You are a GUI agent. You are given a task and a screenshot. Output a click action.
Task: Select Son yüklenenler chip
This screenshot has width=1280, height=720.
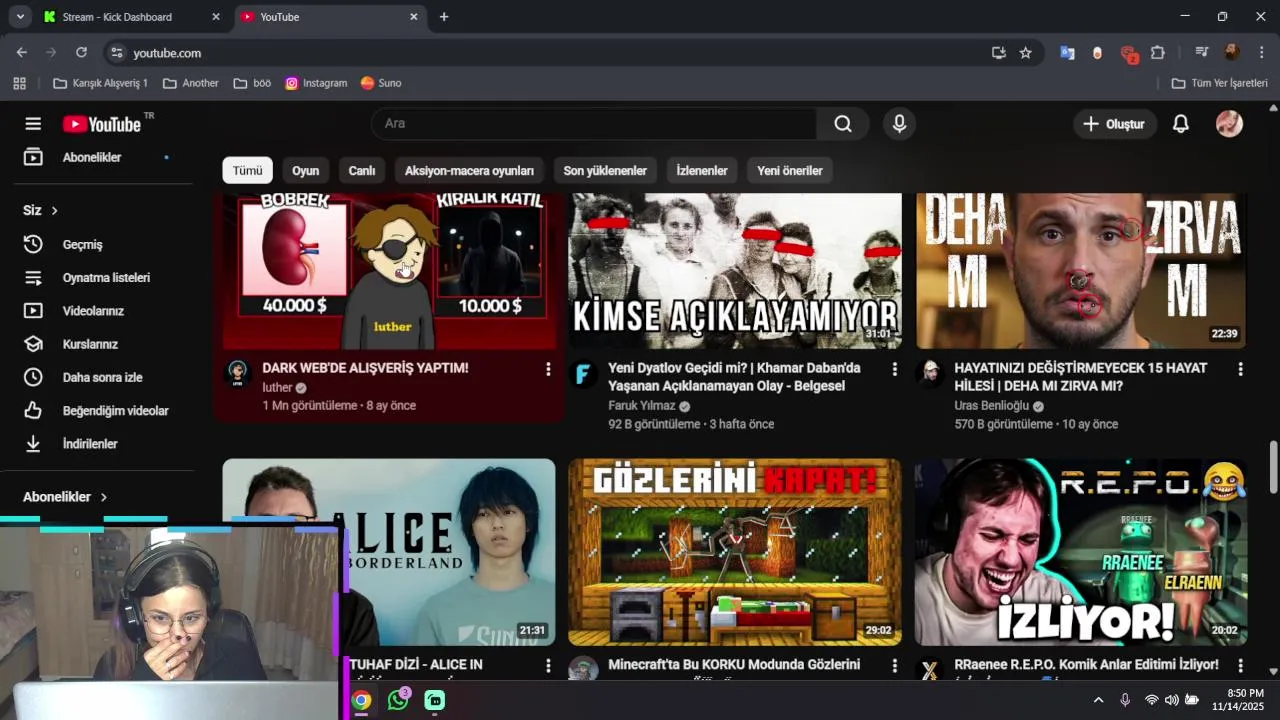click(605, 171)
